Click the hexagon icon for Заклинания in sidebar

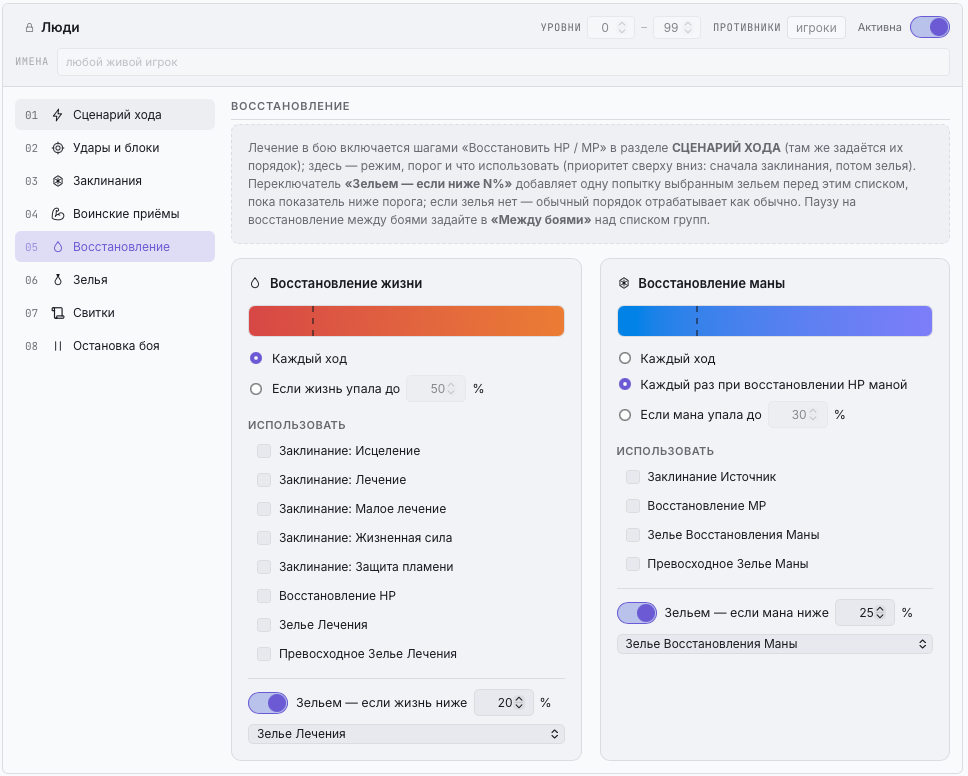pyautogui.click(x=57, y=181)
